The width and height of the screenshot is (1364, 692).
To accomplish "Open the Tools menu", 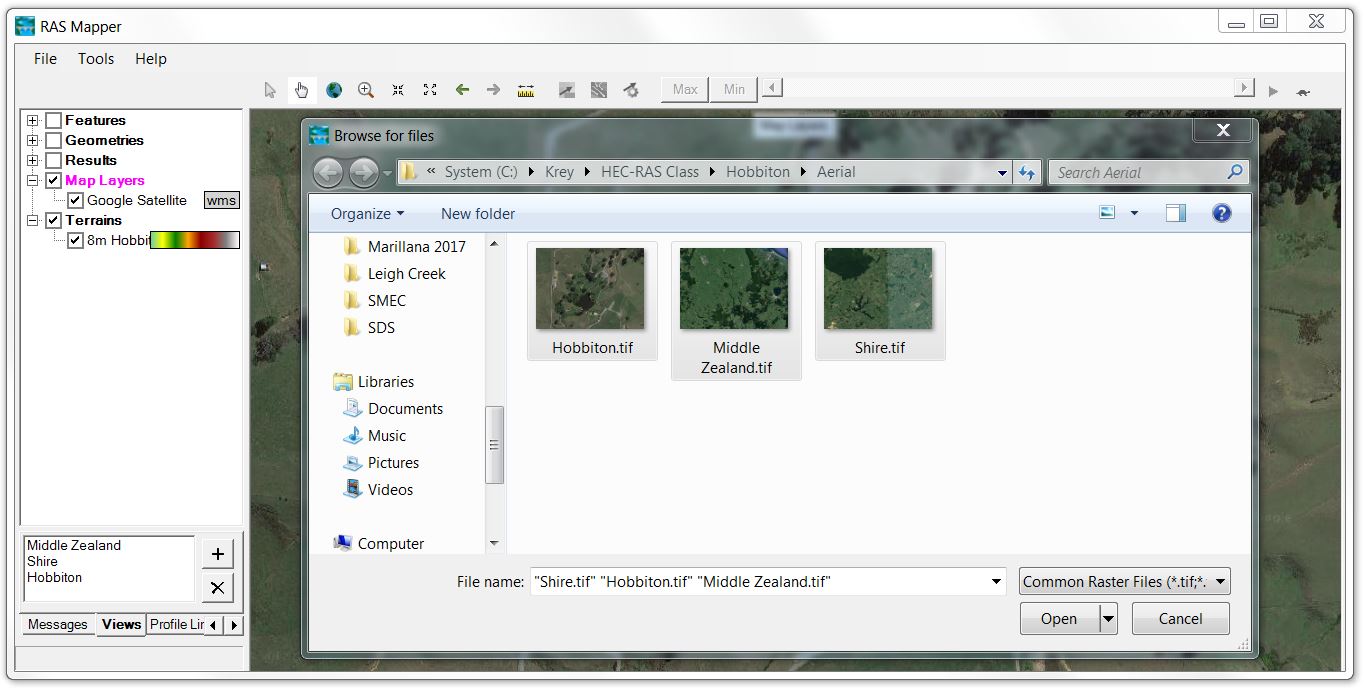I will [96, 59].
